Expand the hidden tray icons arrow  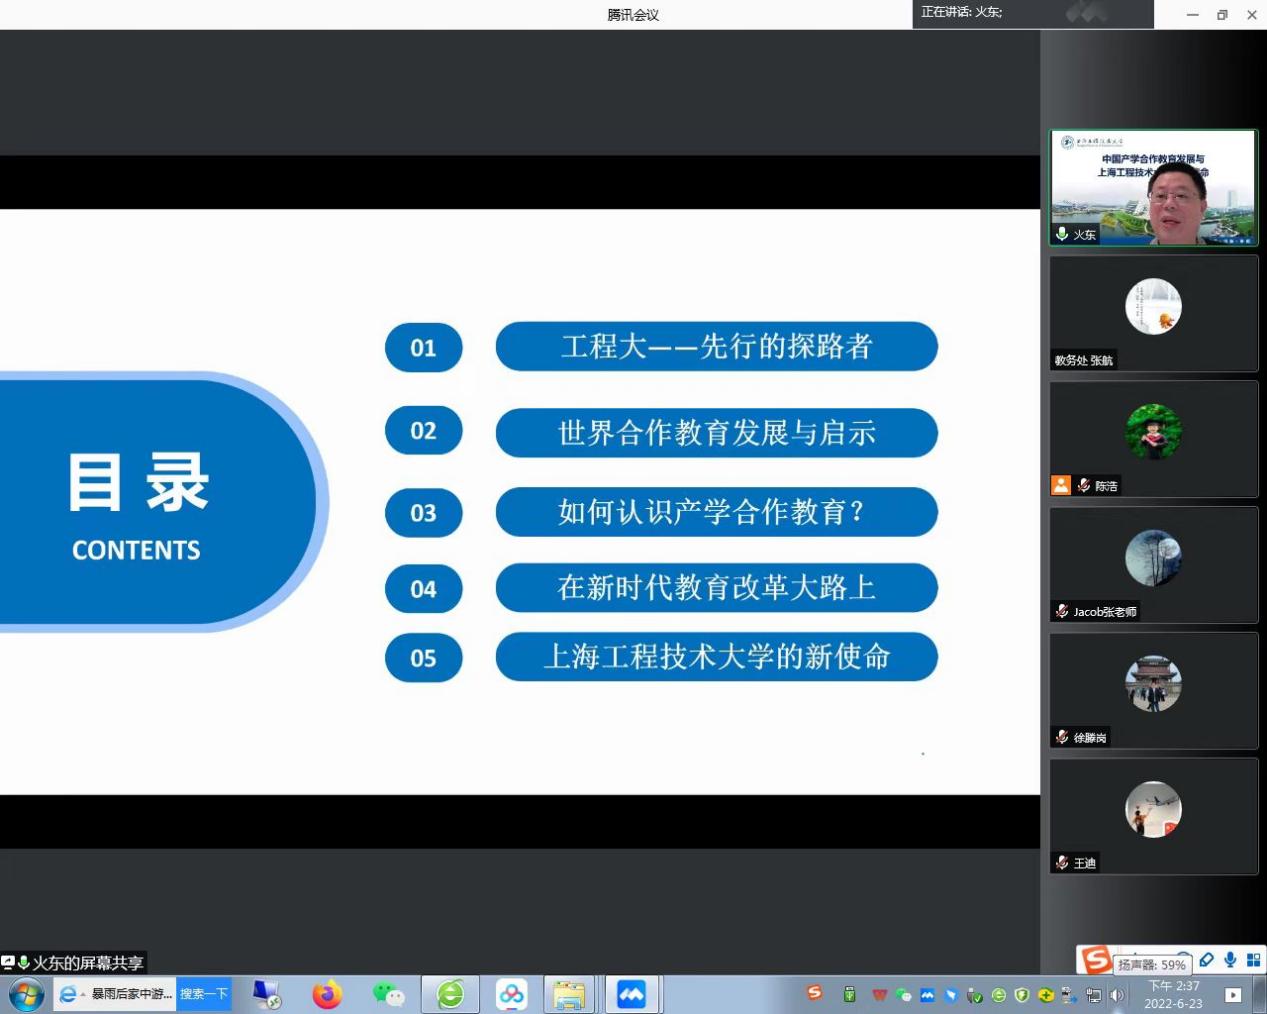[x=1233, y=995]
